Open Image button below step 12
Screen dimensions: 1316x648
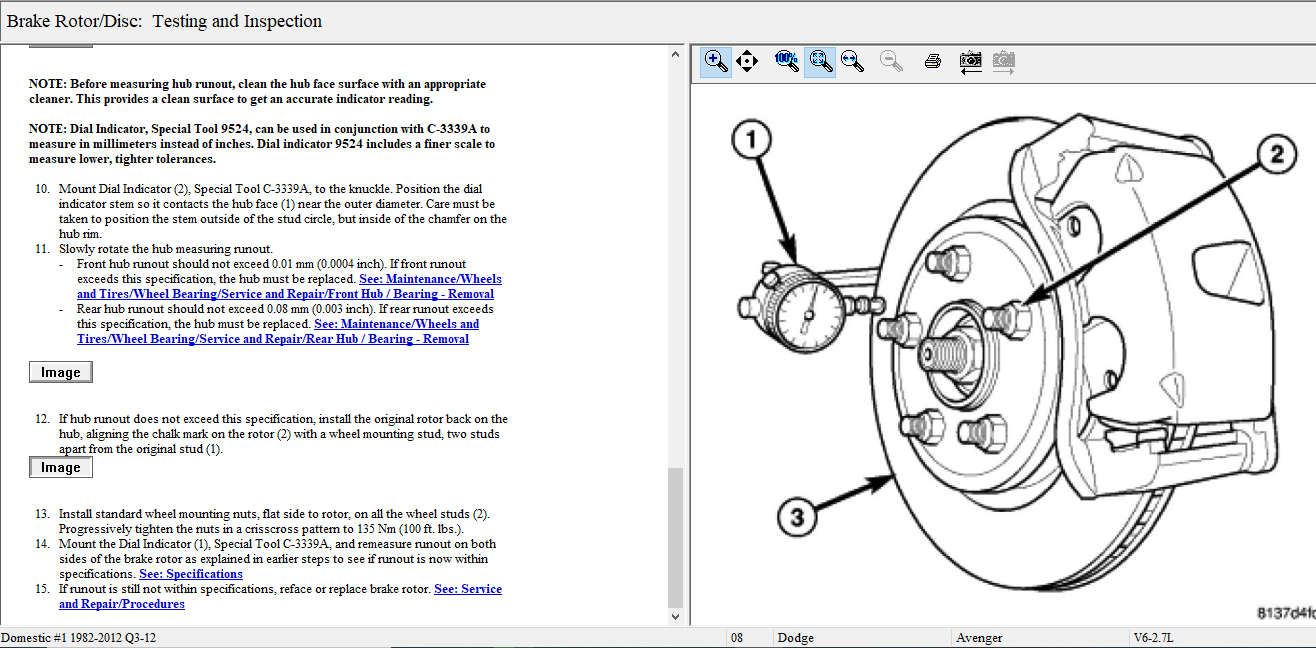point(60,468)
